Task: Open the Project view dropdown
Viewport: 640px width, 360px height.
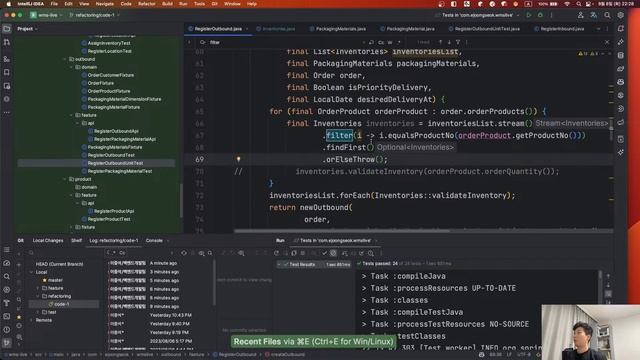Action: coord(27,29)
